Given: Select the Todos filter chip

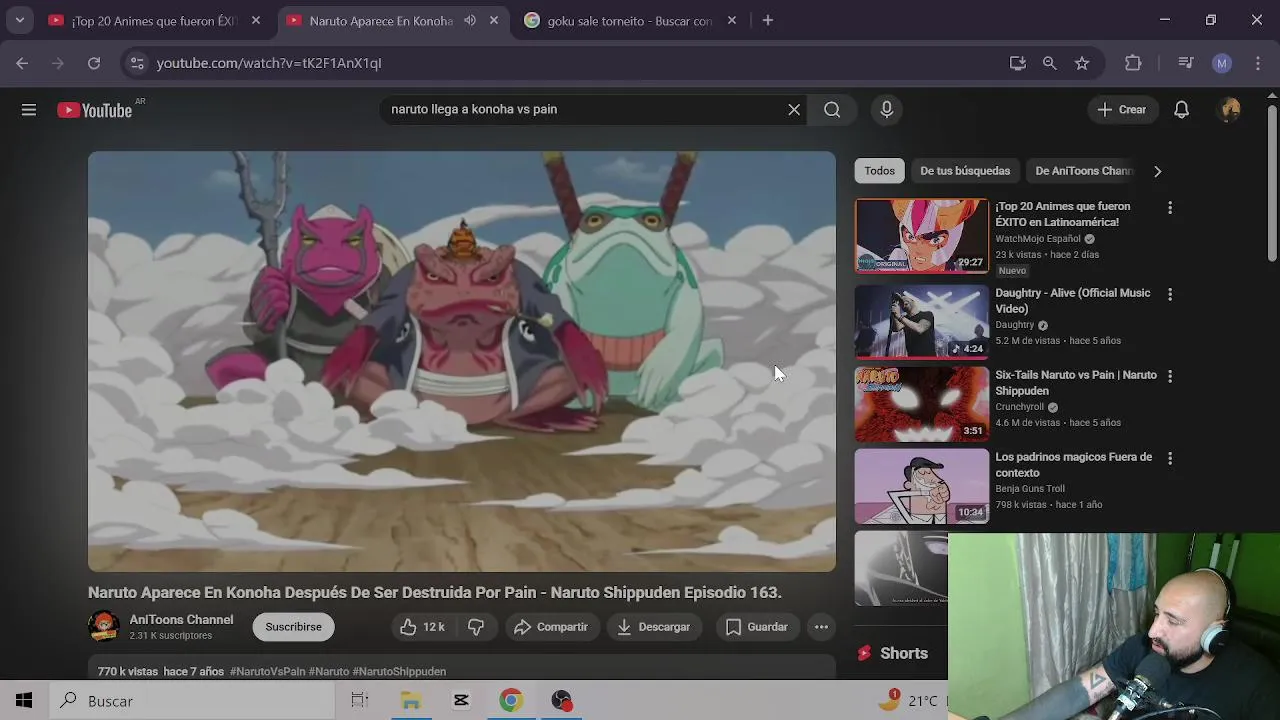Looking at the screenshot, I should coord(879,171).
